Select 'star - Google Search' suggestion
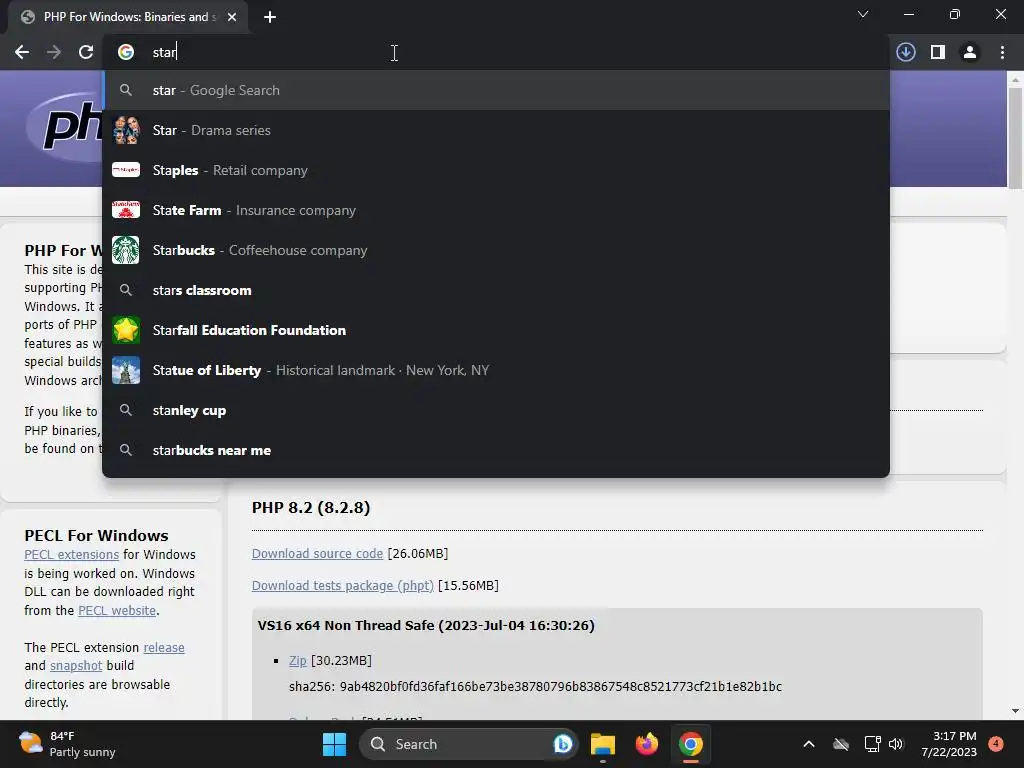 (496, 90)
